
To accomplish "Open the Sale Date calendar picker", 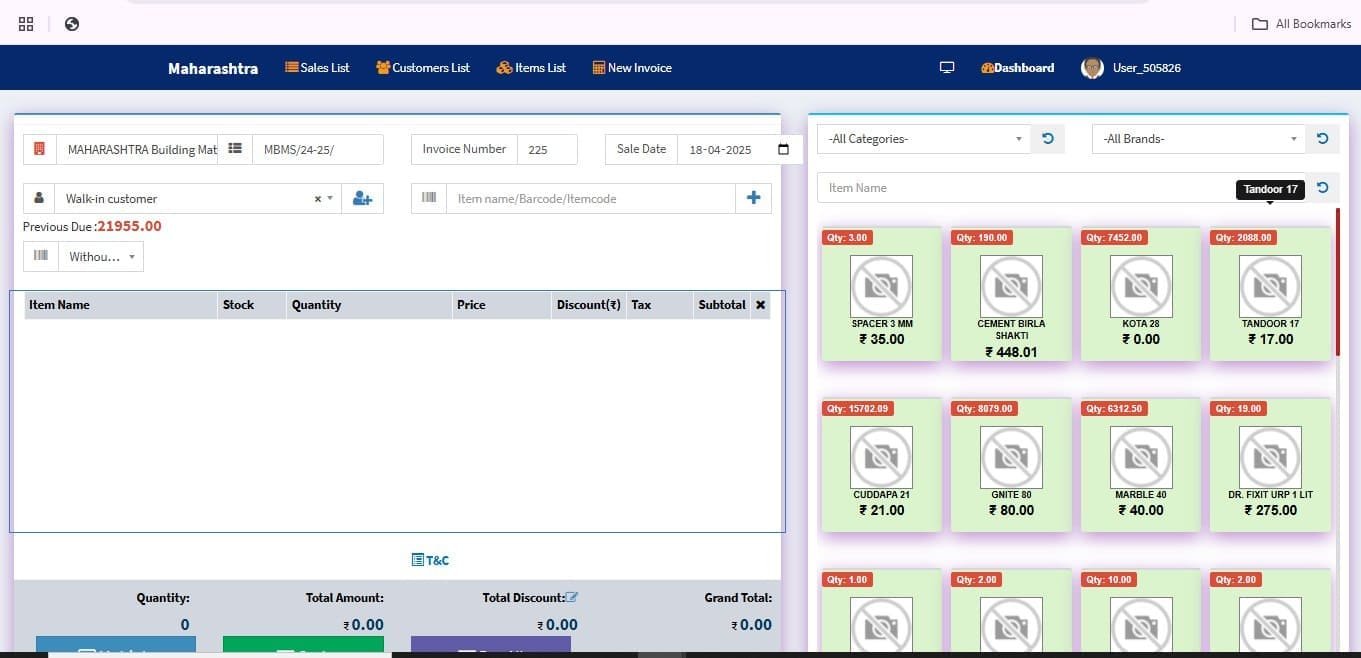I will coord(783,150).
